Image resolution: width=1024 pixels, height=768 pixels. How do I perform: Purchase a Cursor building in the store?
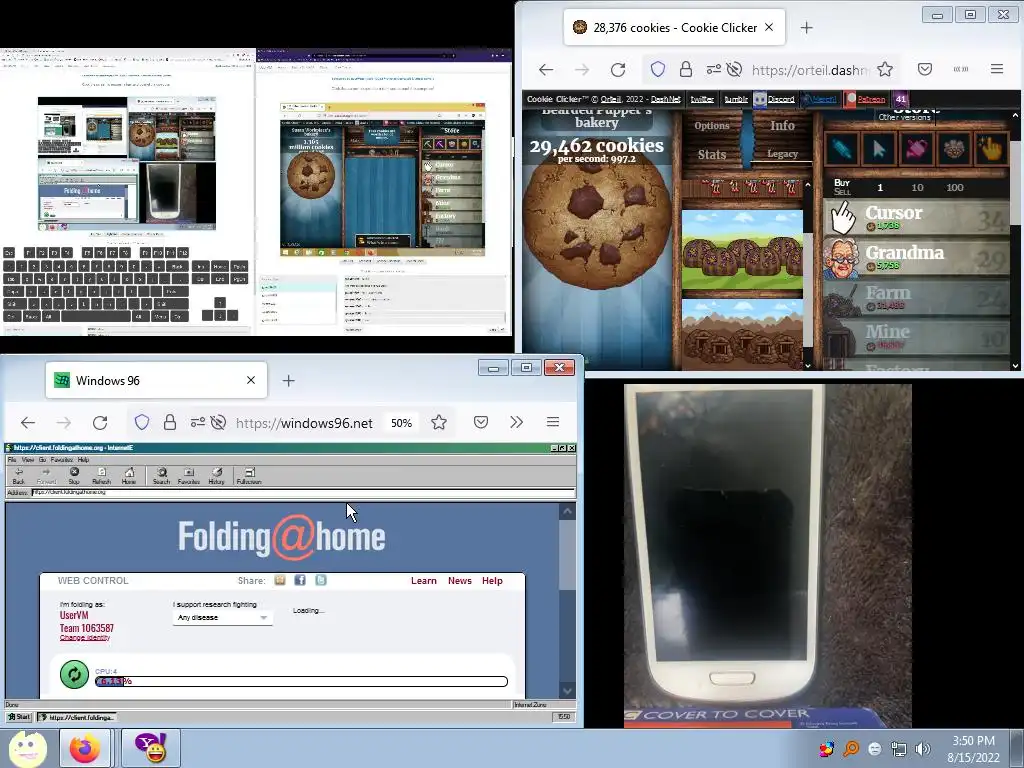point(917,218)
